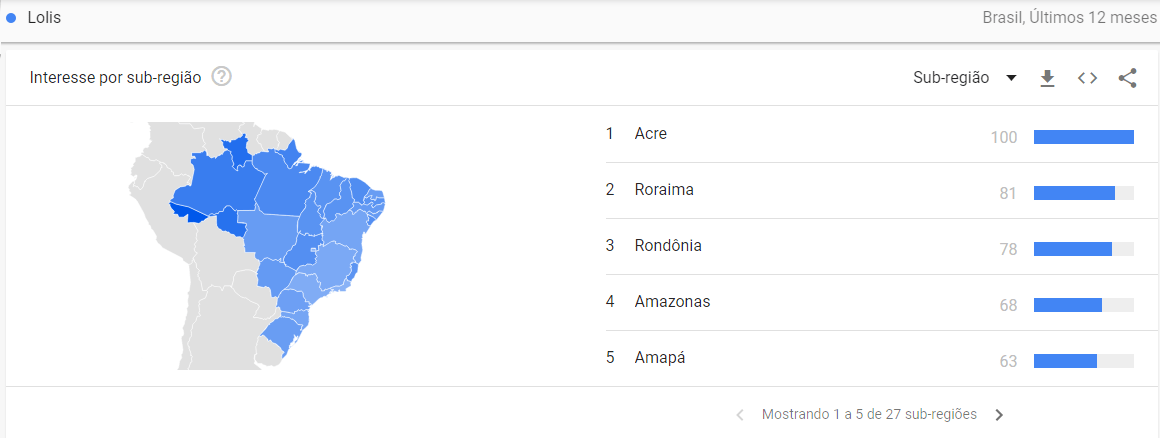Image resolution: width=1160 pixels, height=438 pixels.
Task: Click the blue dot next to Lolis
Action: 11,18
